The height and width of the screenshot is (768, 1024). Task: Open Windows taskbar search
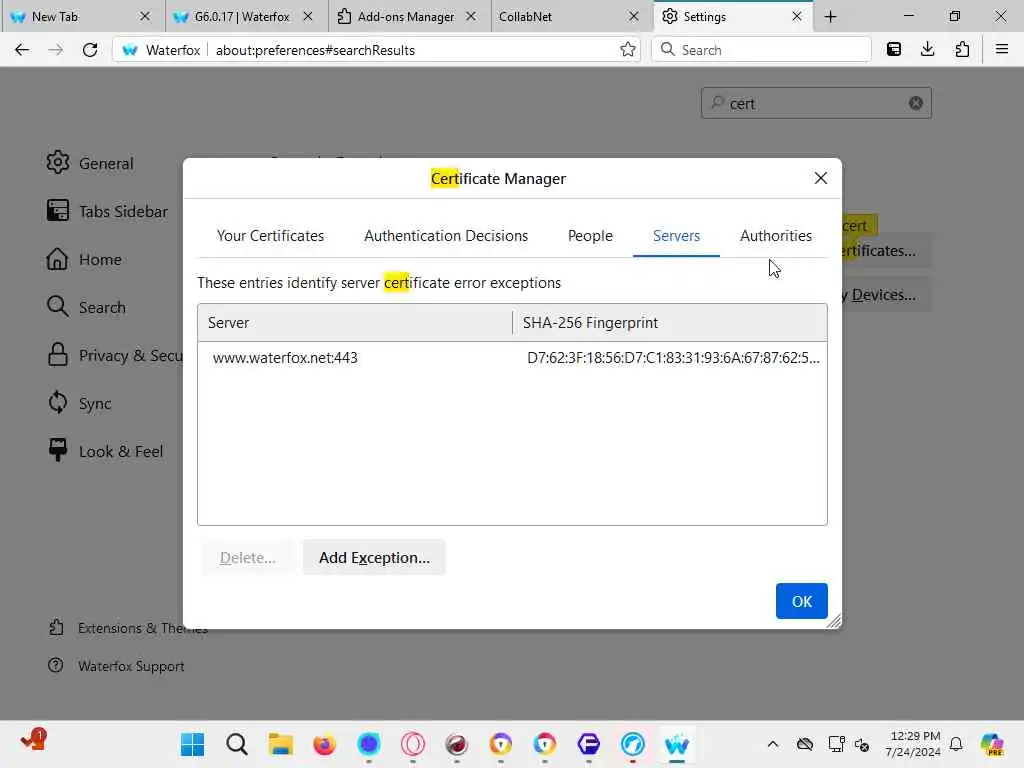click(x=237, y=744)
